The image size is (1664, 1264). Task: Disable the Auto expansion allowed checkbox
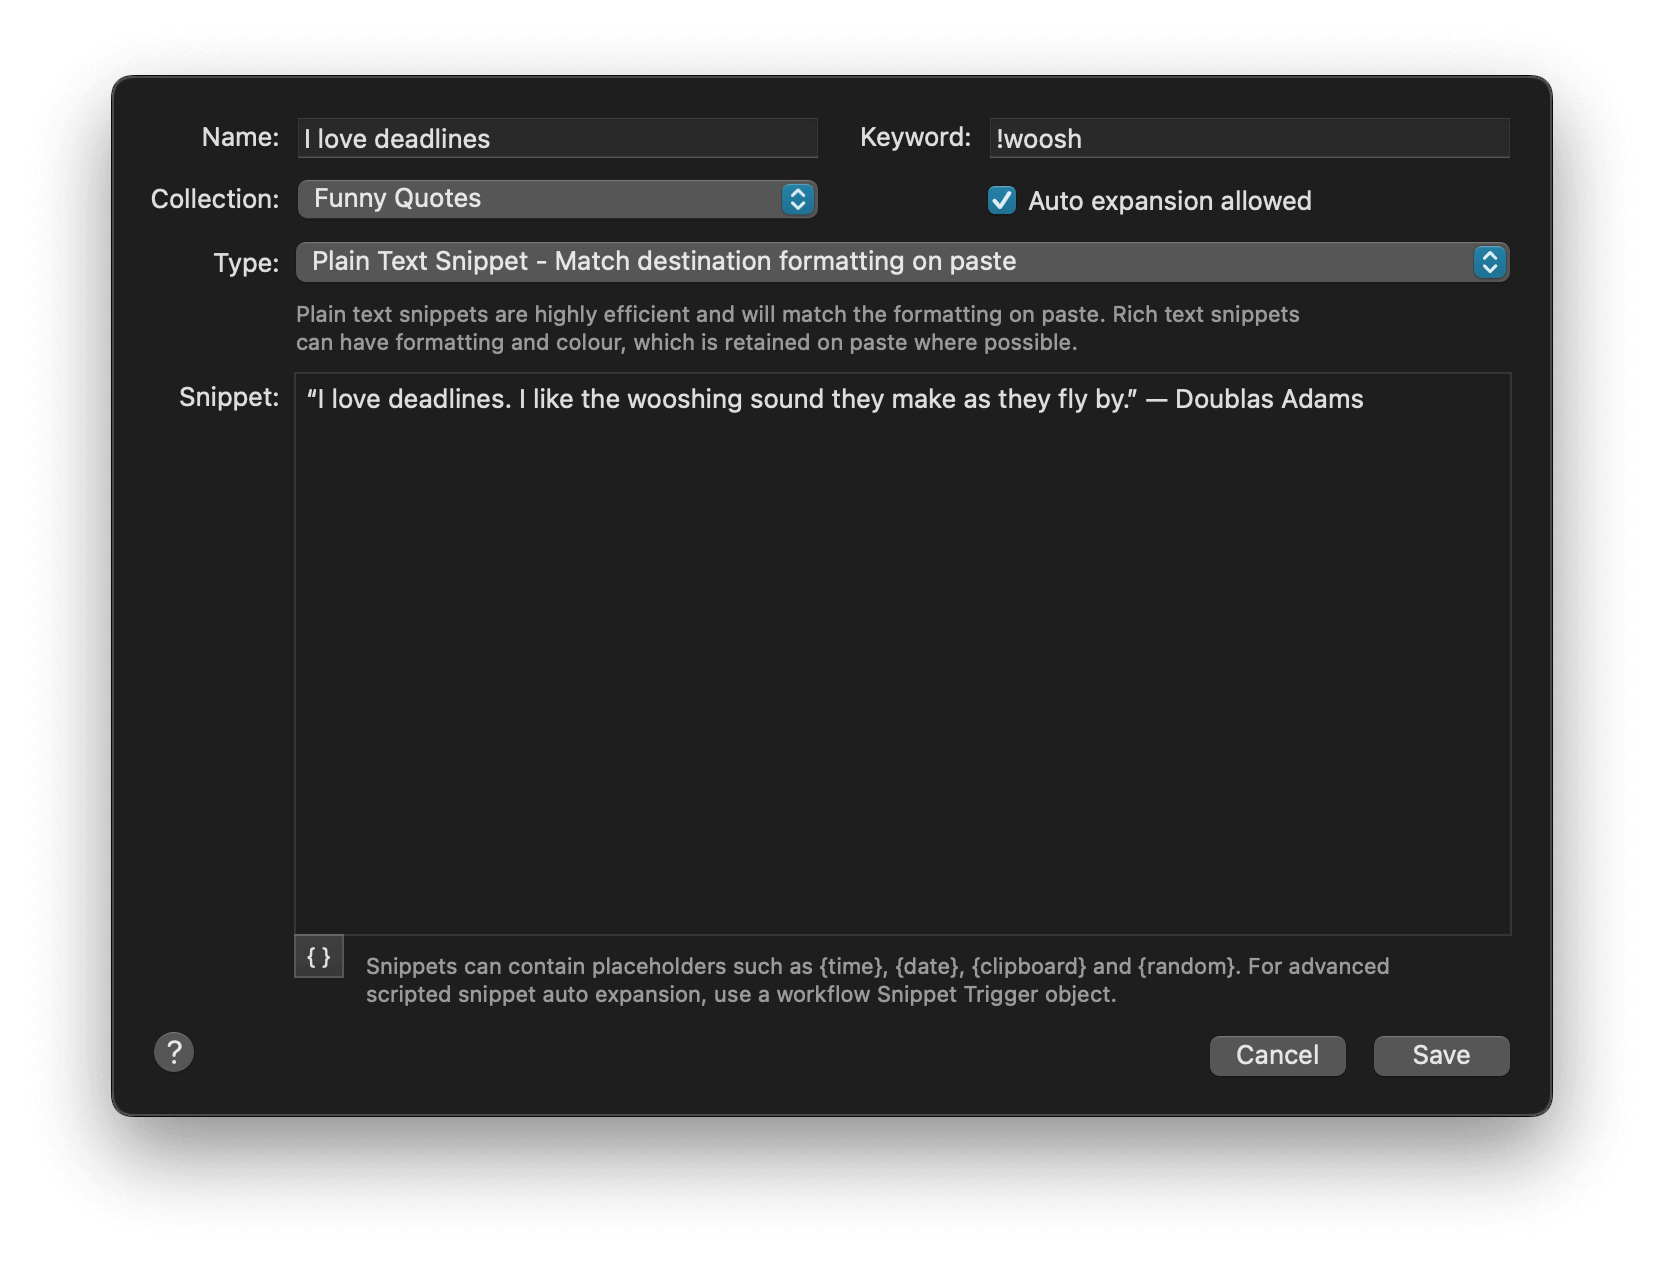click(x=1002, y=201)
